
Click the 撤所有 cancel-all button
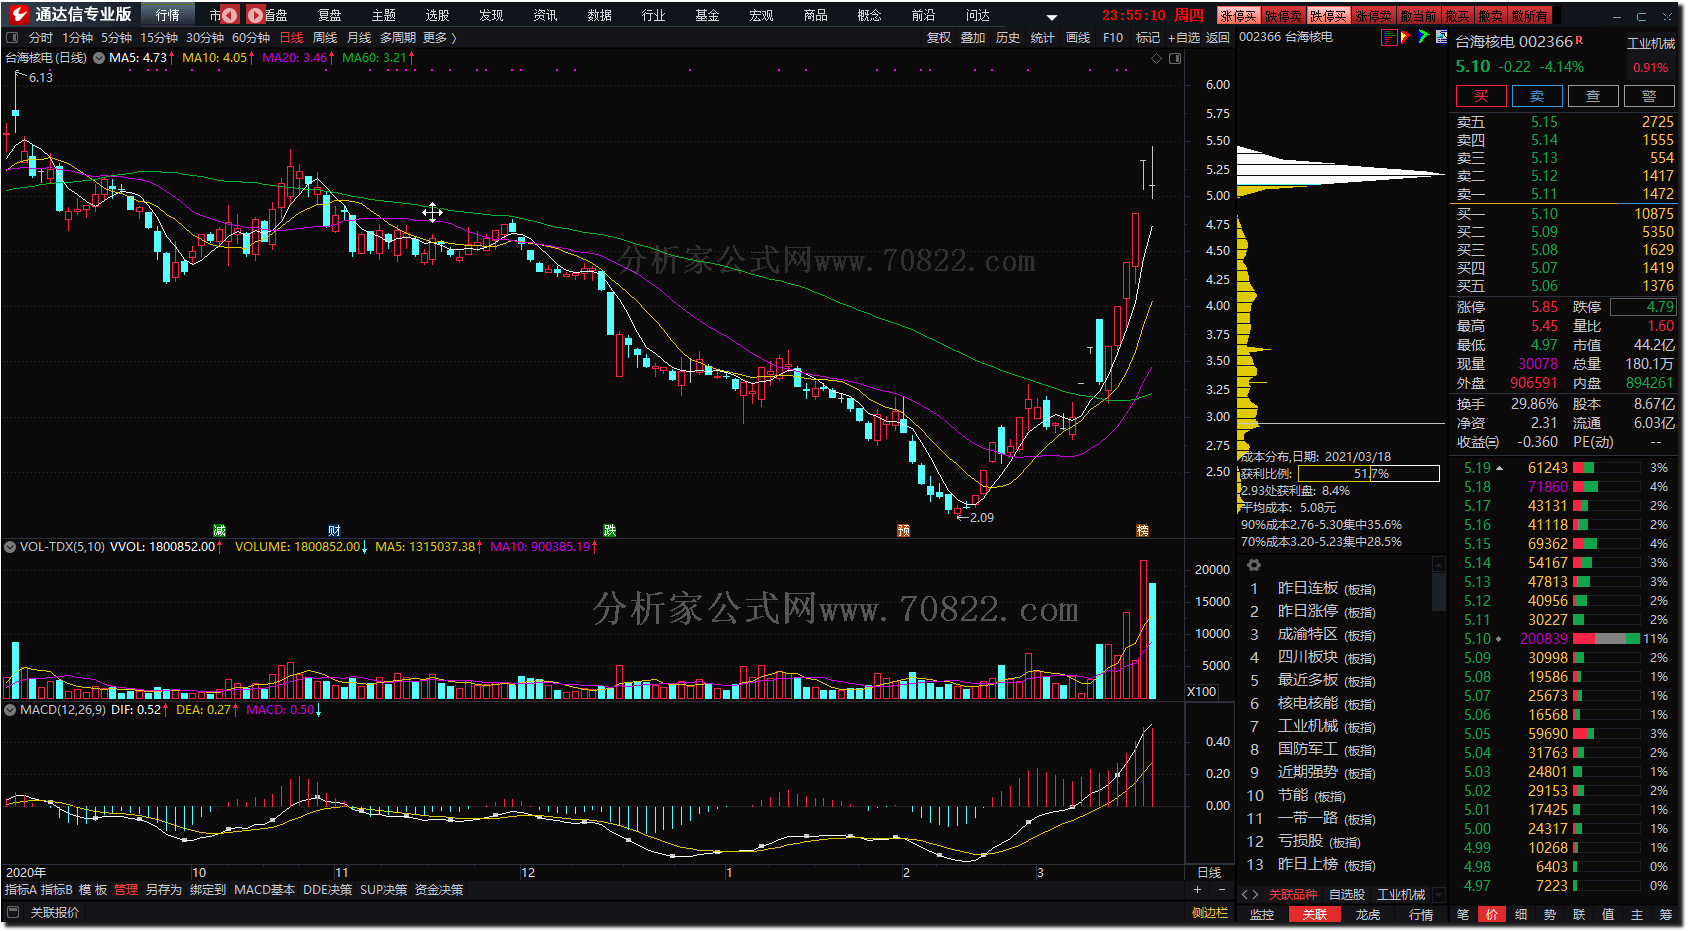tap(1530, 15)
